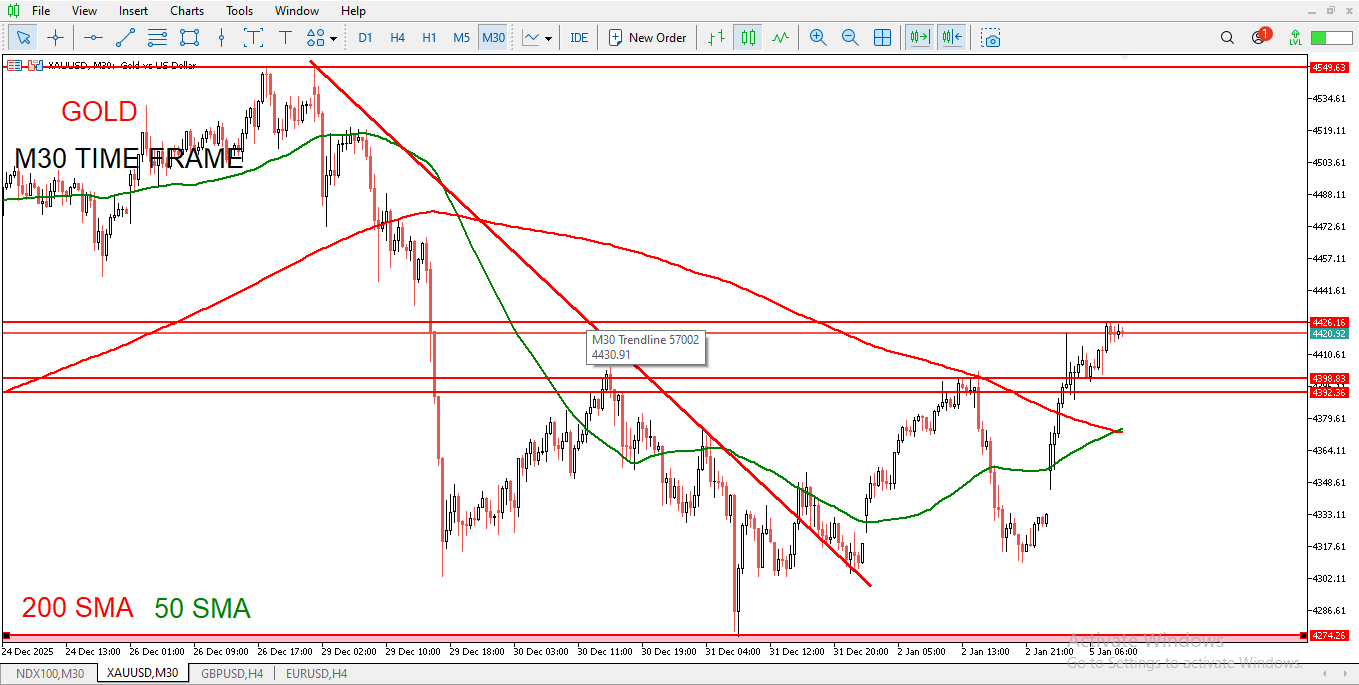
Task: Click the GOLD text label on chart
Action: [x=99, y=111]
